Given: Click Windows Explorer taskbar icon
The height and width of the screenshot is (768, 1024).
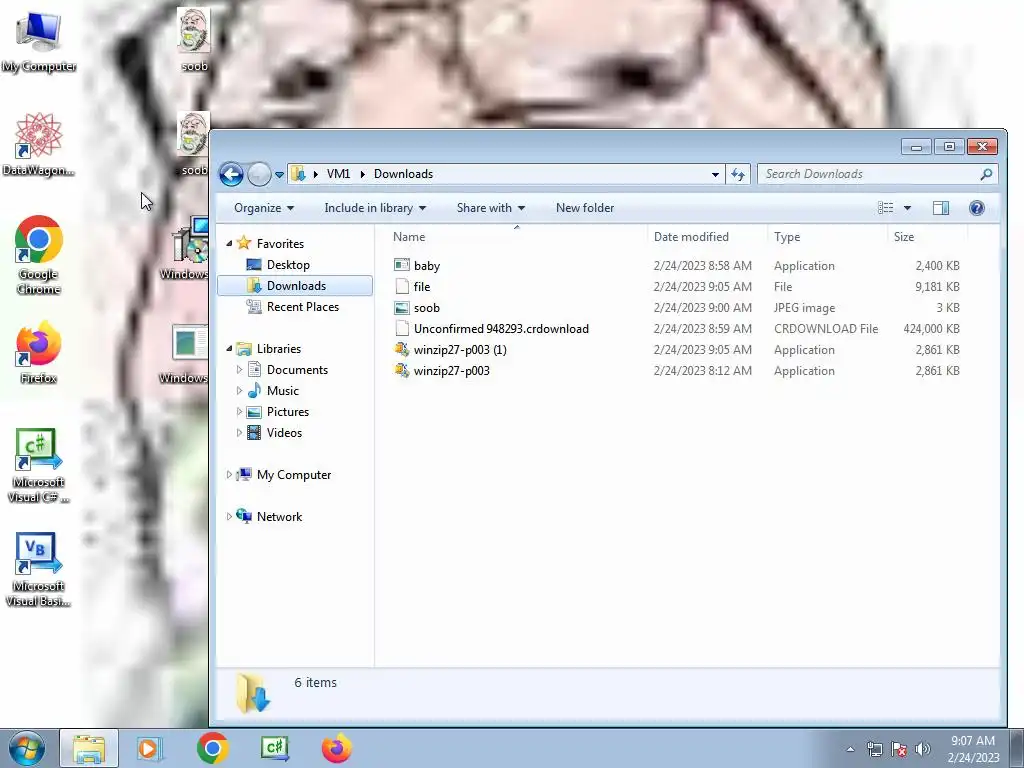Looking at the screenshot, I should coord(89,748).
